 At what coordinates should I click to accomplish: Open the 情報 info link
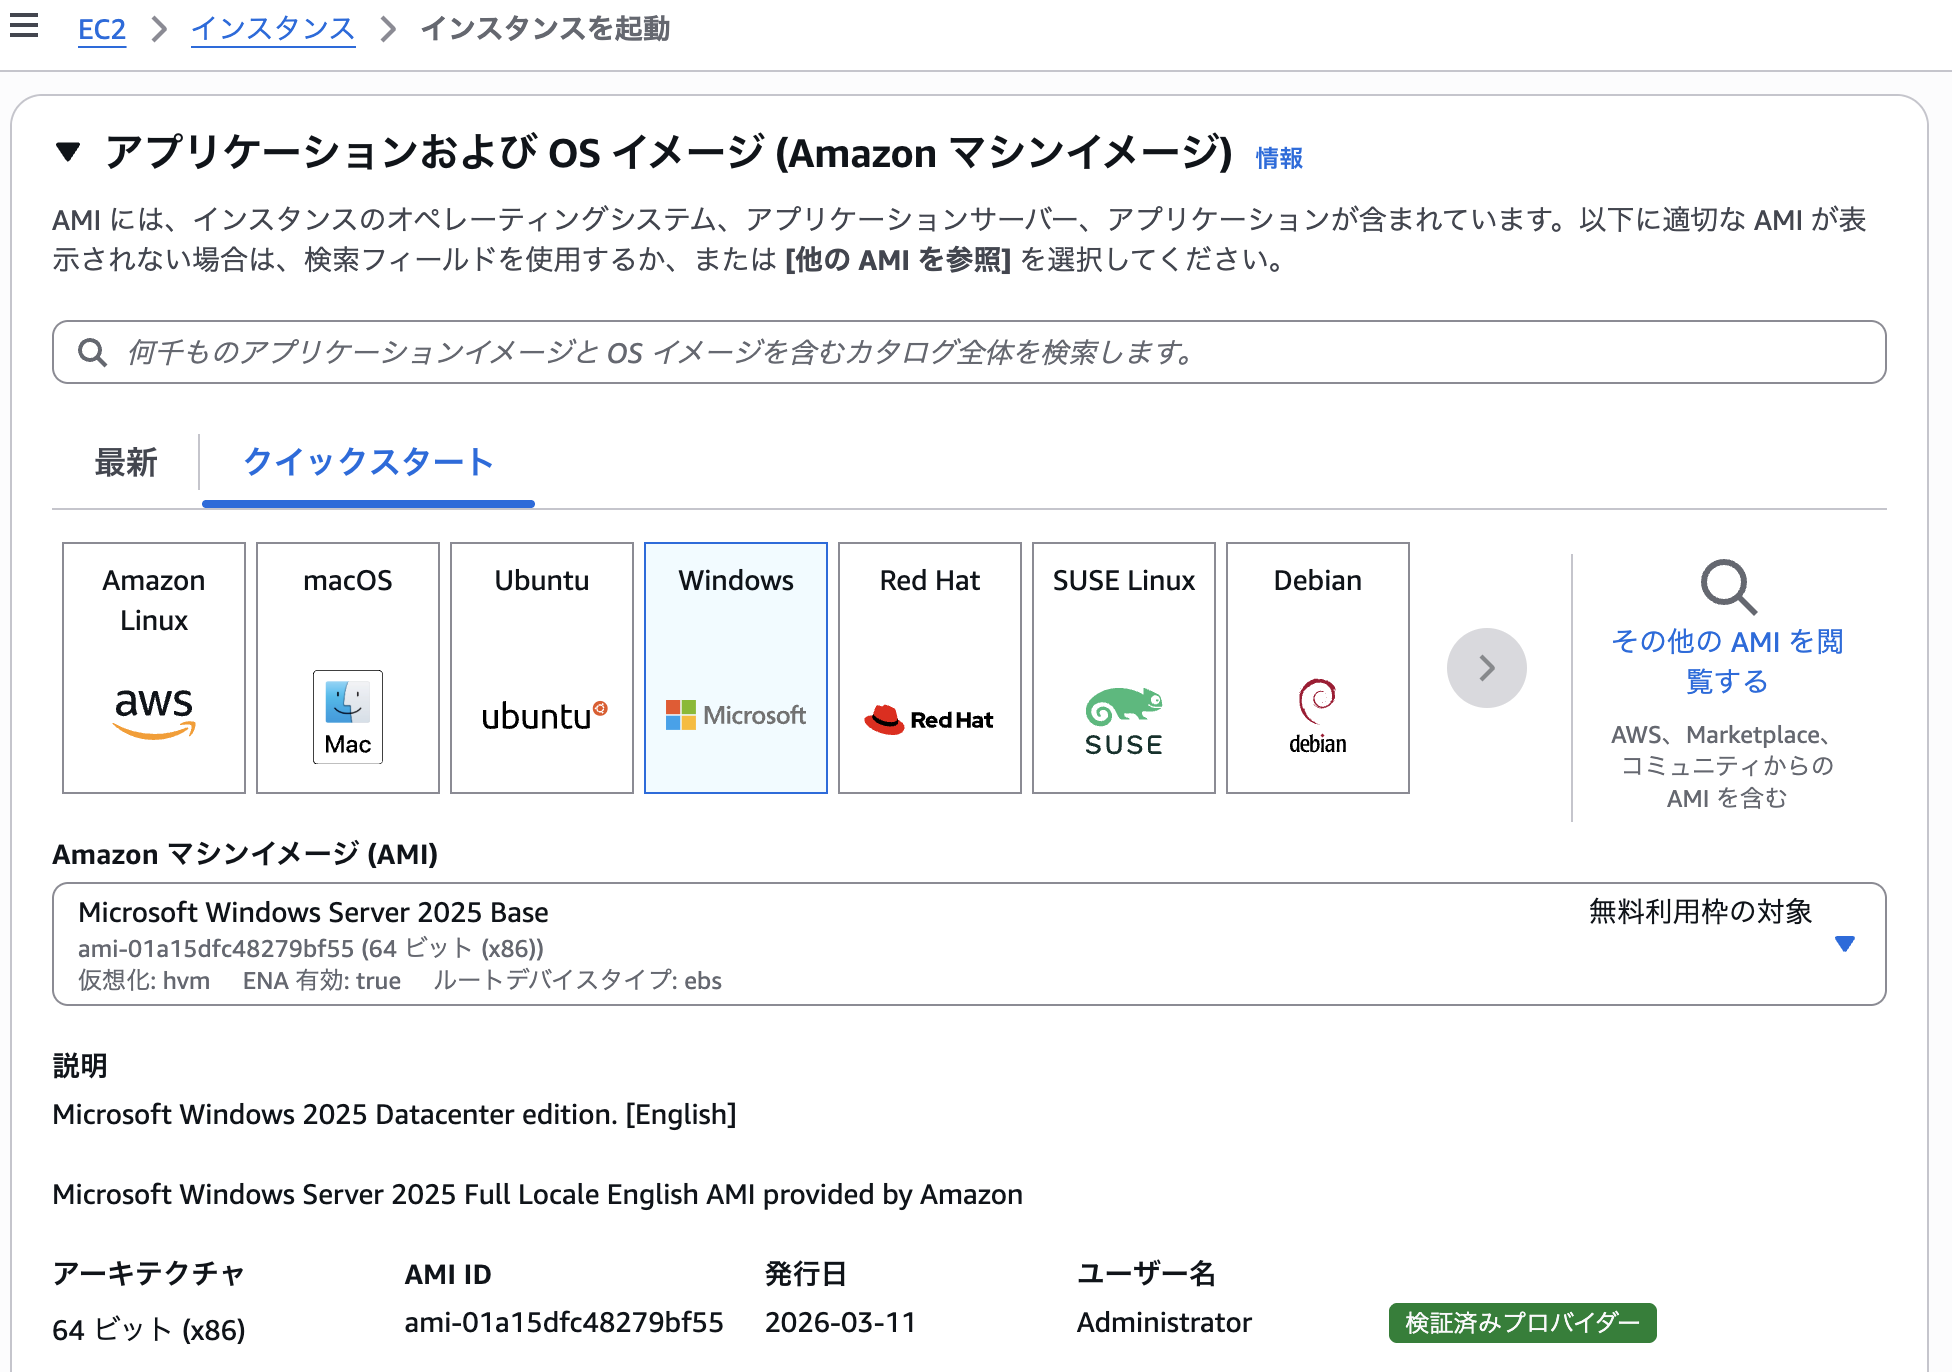1279,158
